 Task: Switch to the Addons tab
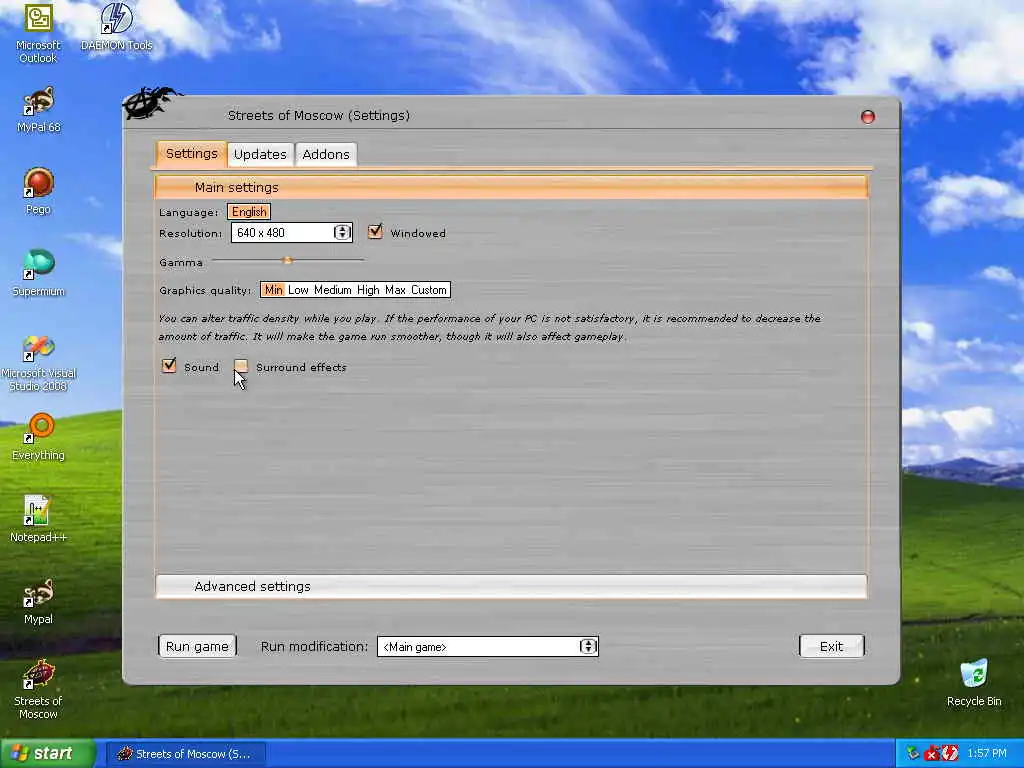[x=326, y=154]
